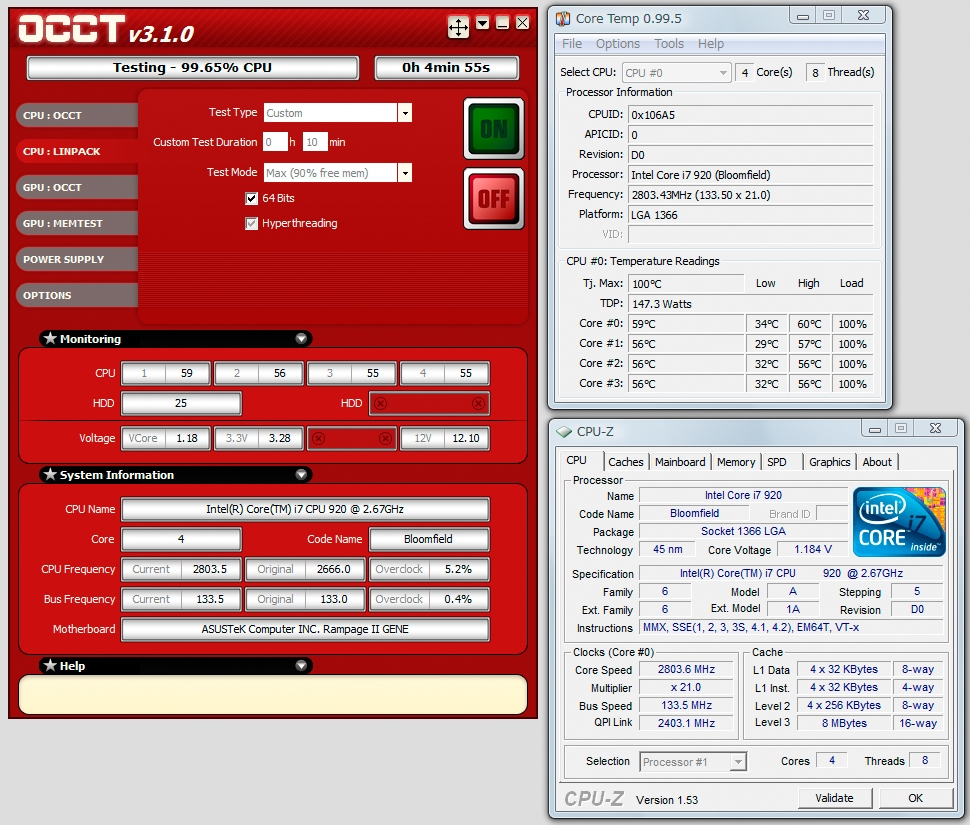This screenshot has height=825, width=970.
Task: Open the Options menu in Core Temp
Action: [618, 44]
